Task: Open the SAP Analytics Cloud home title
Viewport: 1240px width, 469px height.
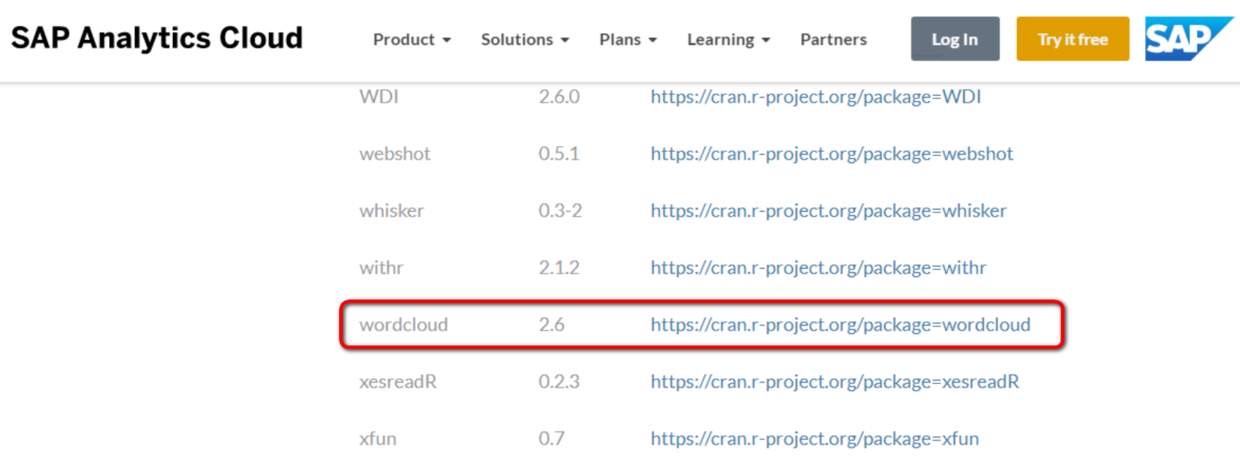Action: click(157, 38)
